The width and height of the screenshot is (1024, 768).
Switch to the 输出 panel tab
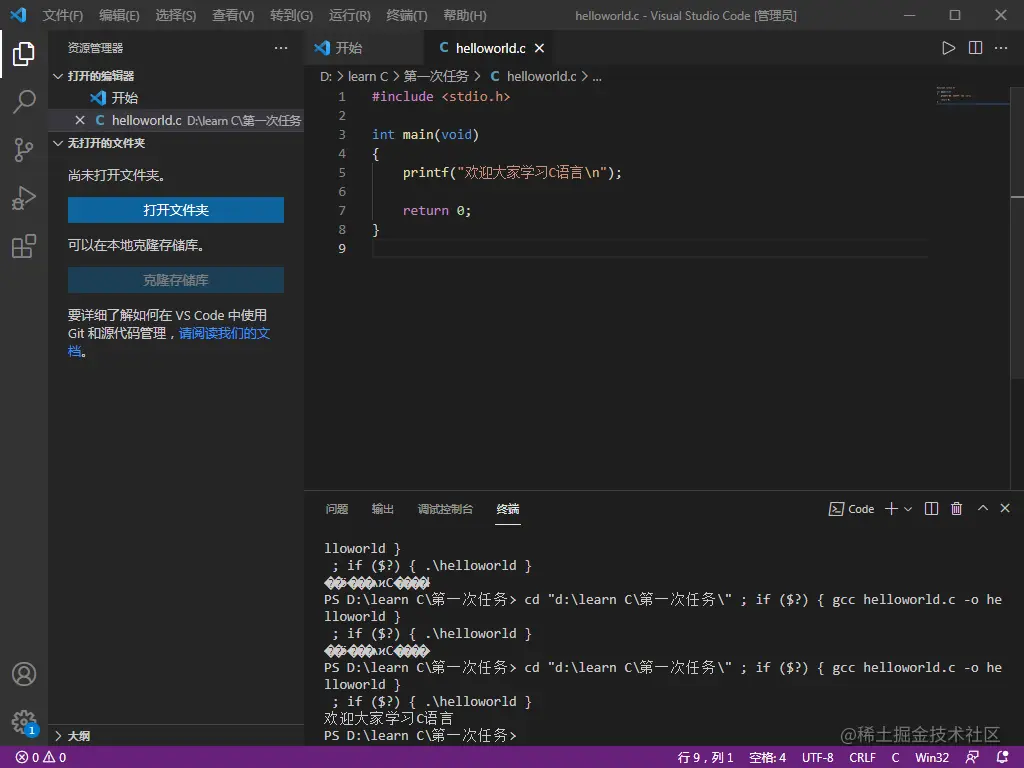click(x=383, y=509)
